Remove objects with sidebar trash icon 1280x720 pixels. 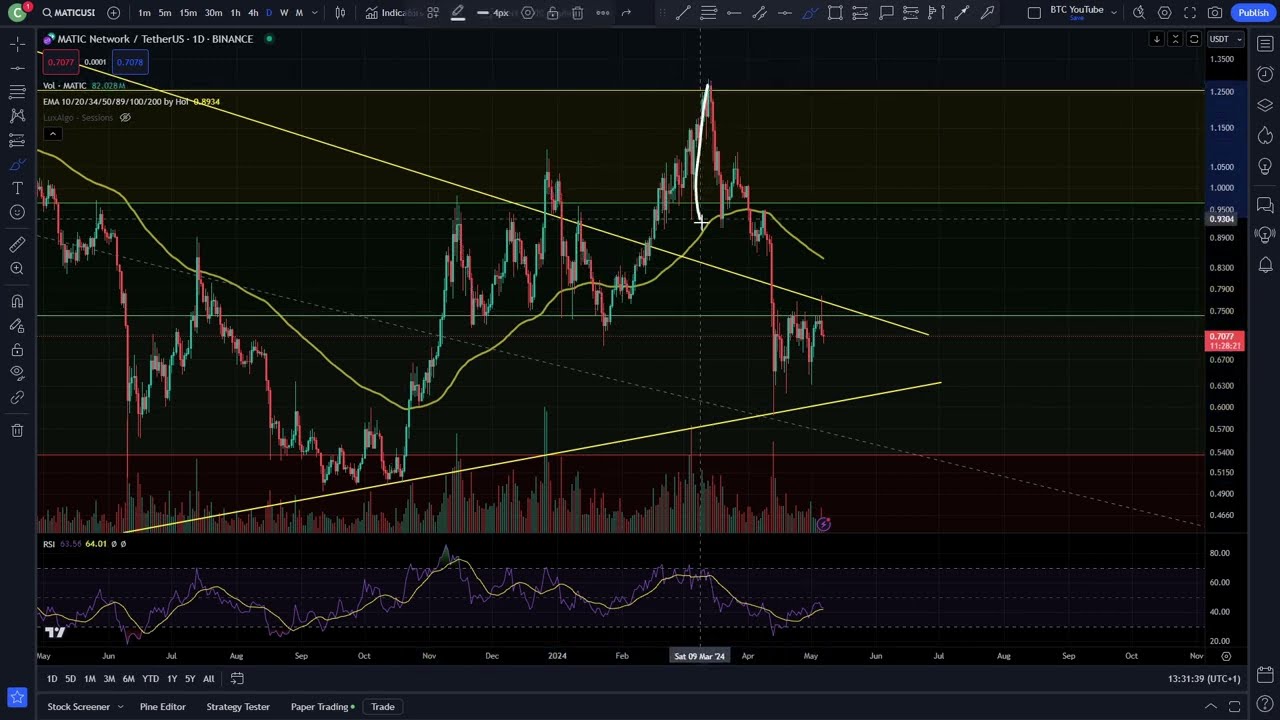click(17, 431)
